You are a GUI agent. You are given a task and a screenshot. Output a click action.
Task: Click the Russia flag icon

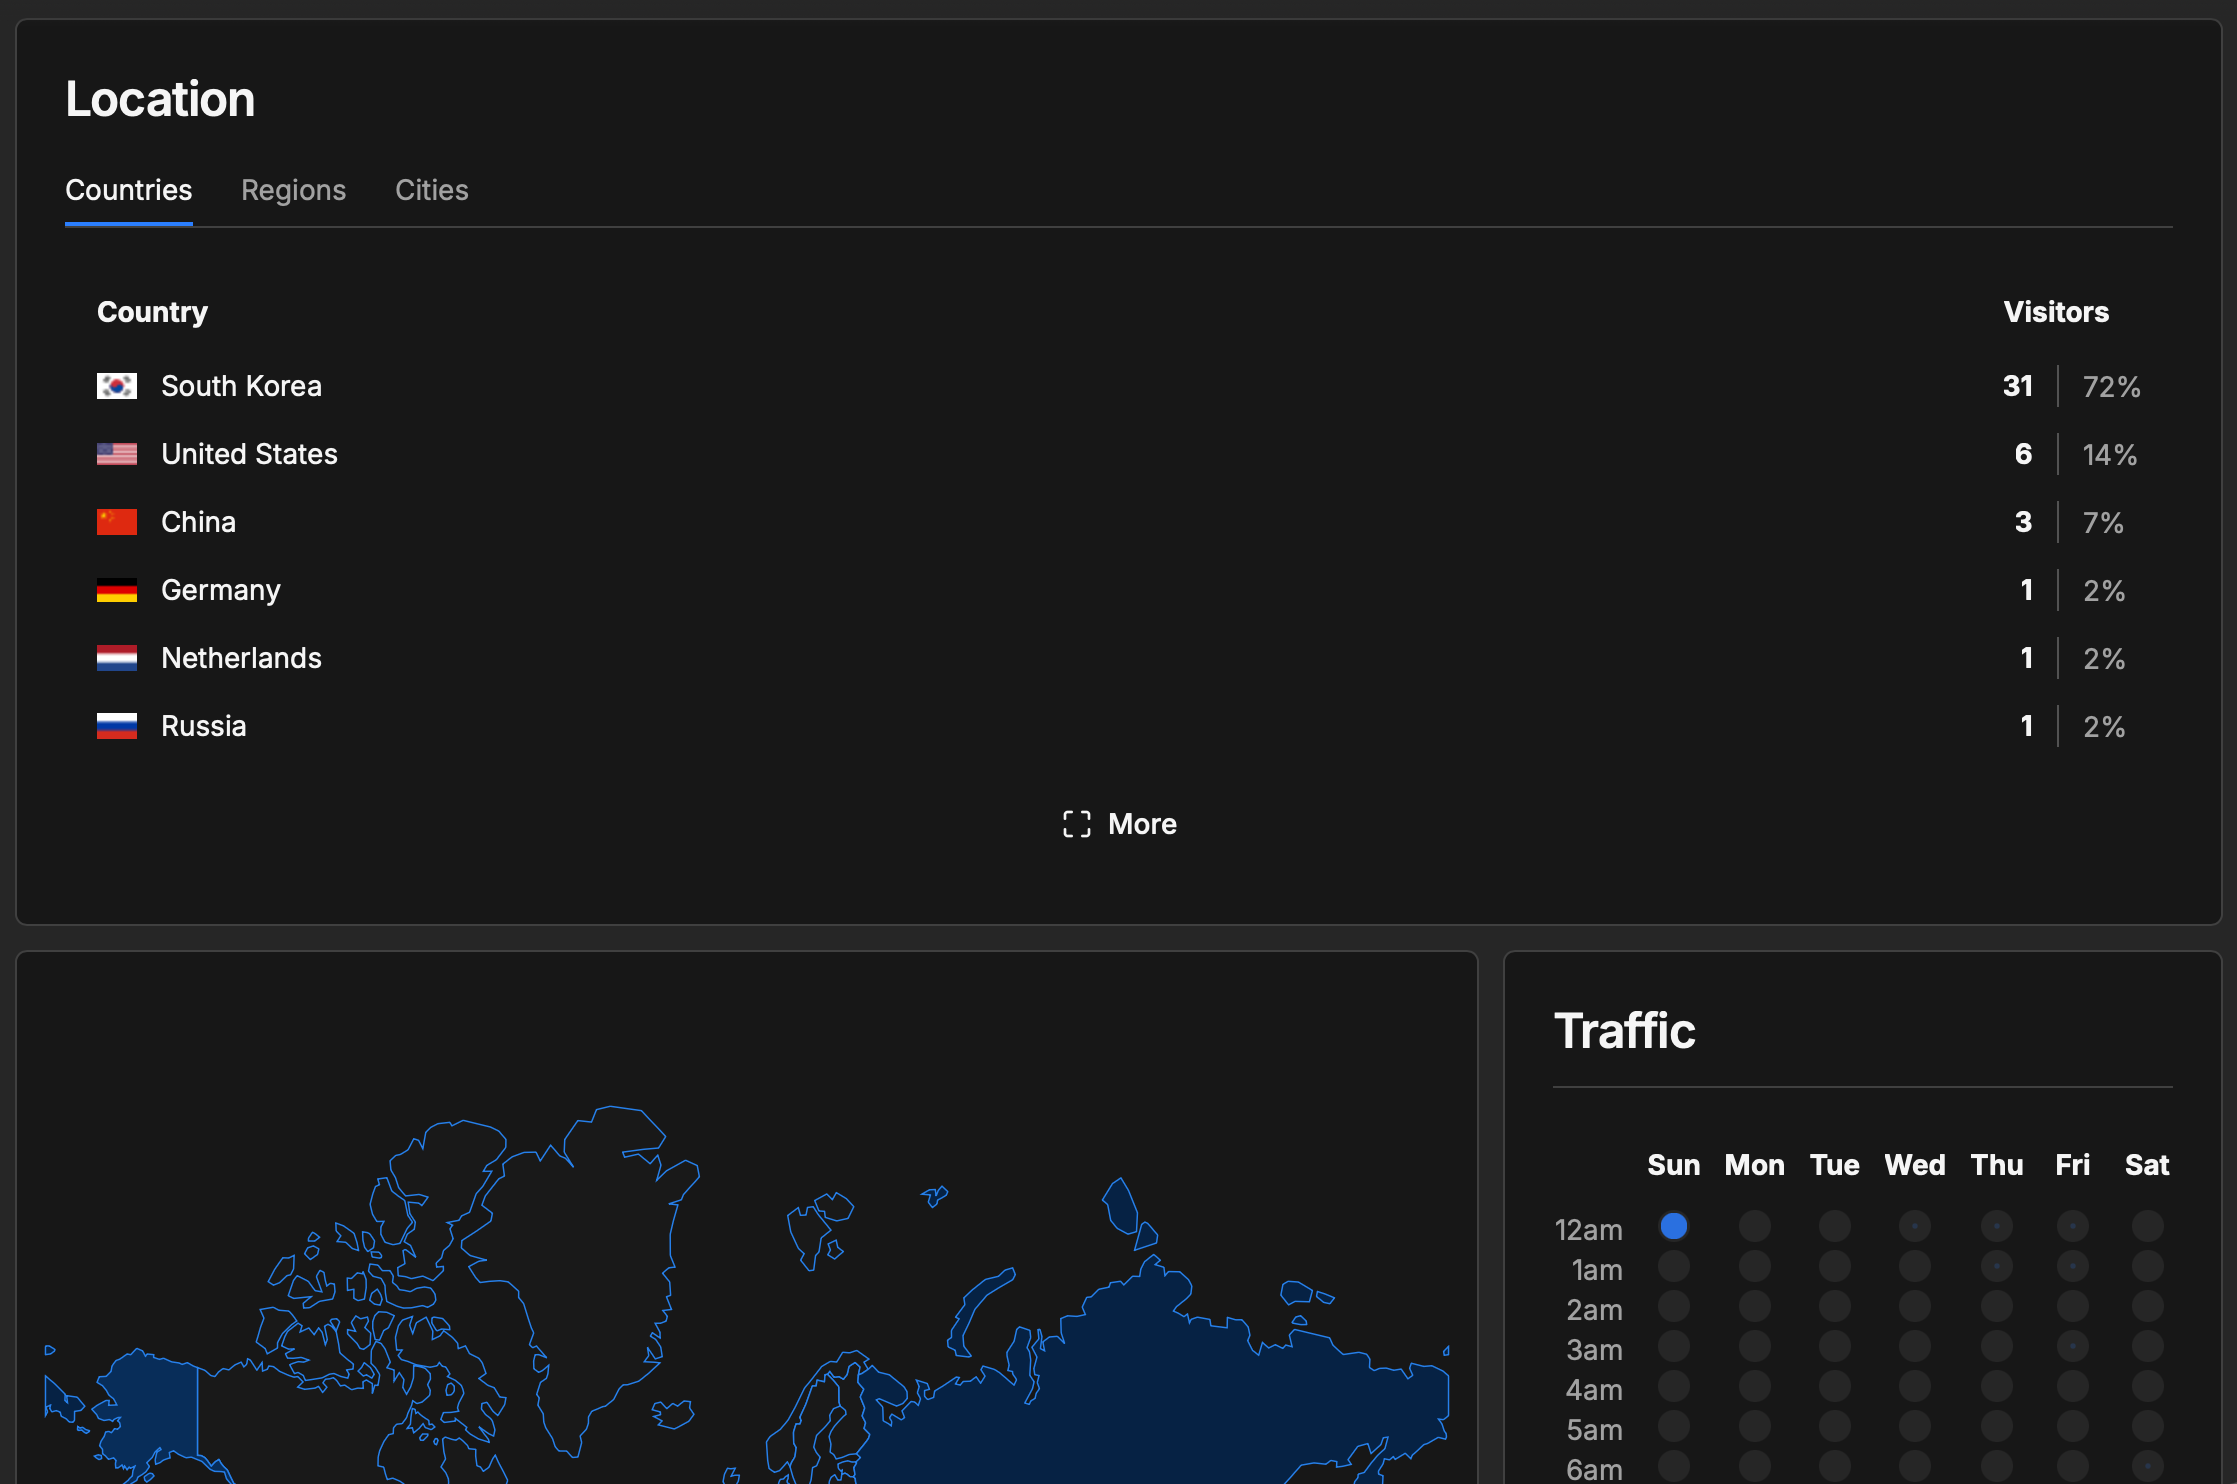(x=117, y=726)
